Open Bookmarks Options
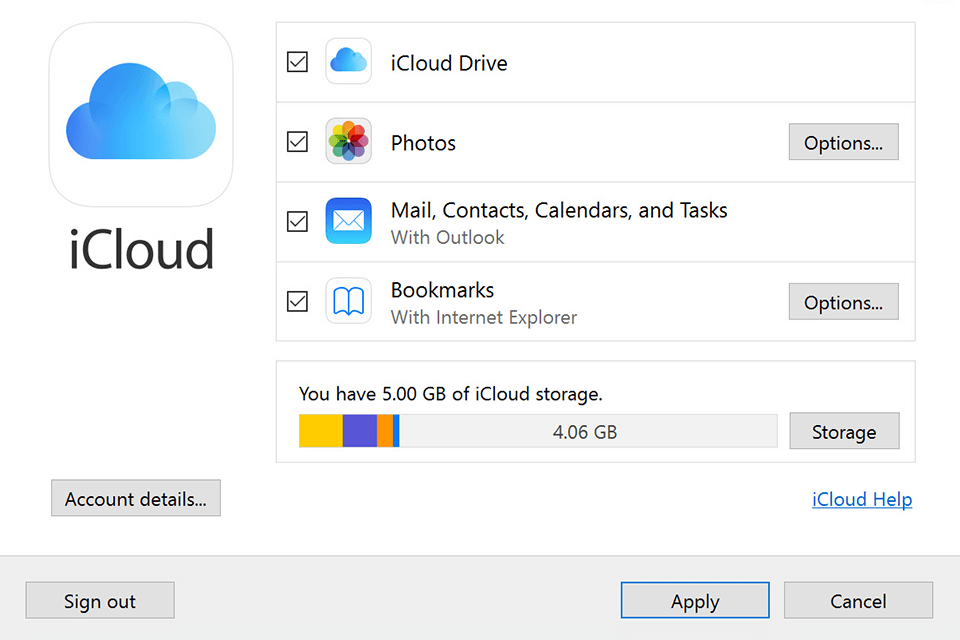 (x=843, y=302)
